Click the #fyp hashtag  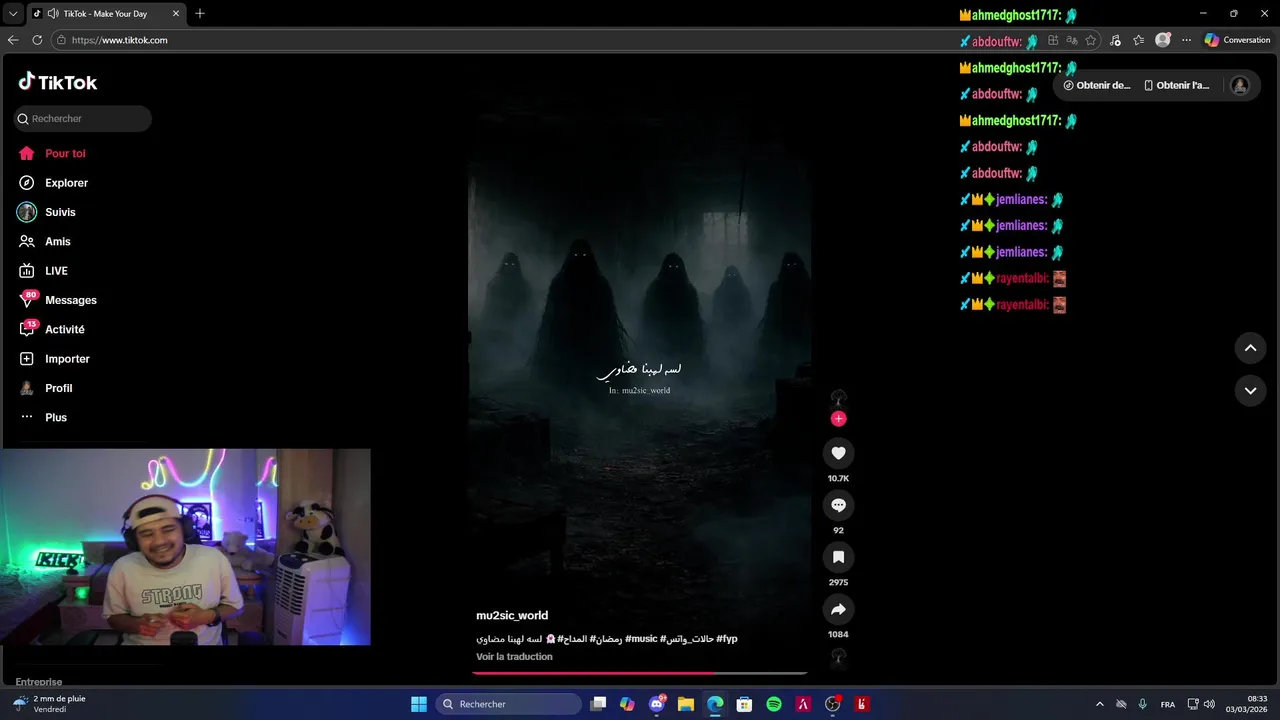tap(727, 638)
